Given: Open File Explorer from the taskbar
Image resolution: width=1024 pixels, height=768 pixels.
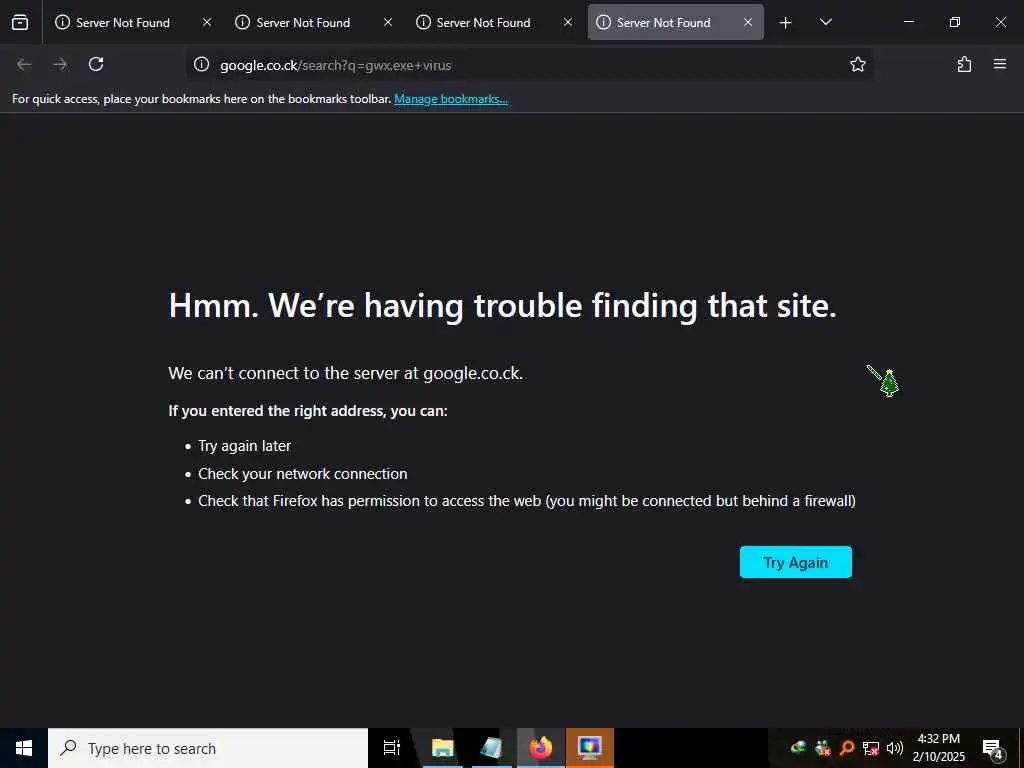Looking at the screenshot, I should click(x=442, y=748).
